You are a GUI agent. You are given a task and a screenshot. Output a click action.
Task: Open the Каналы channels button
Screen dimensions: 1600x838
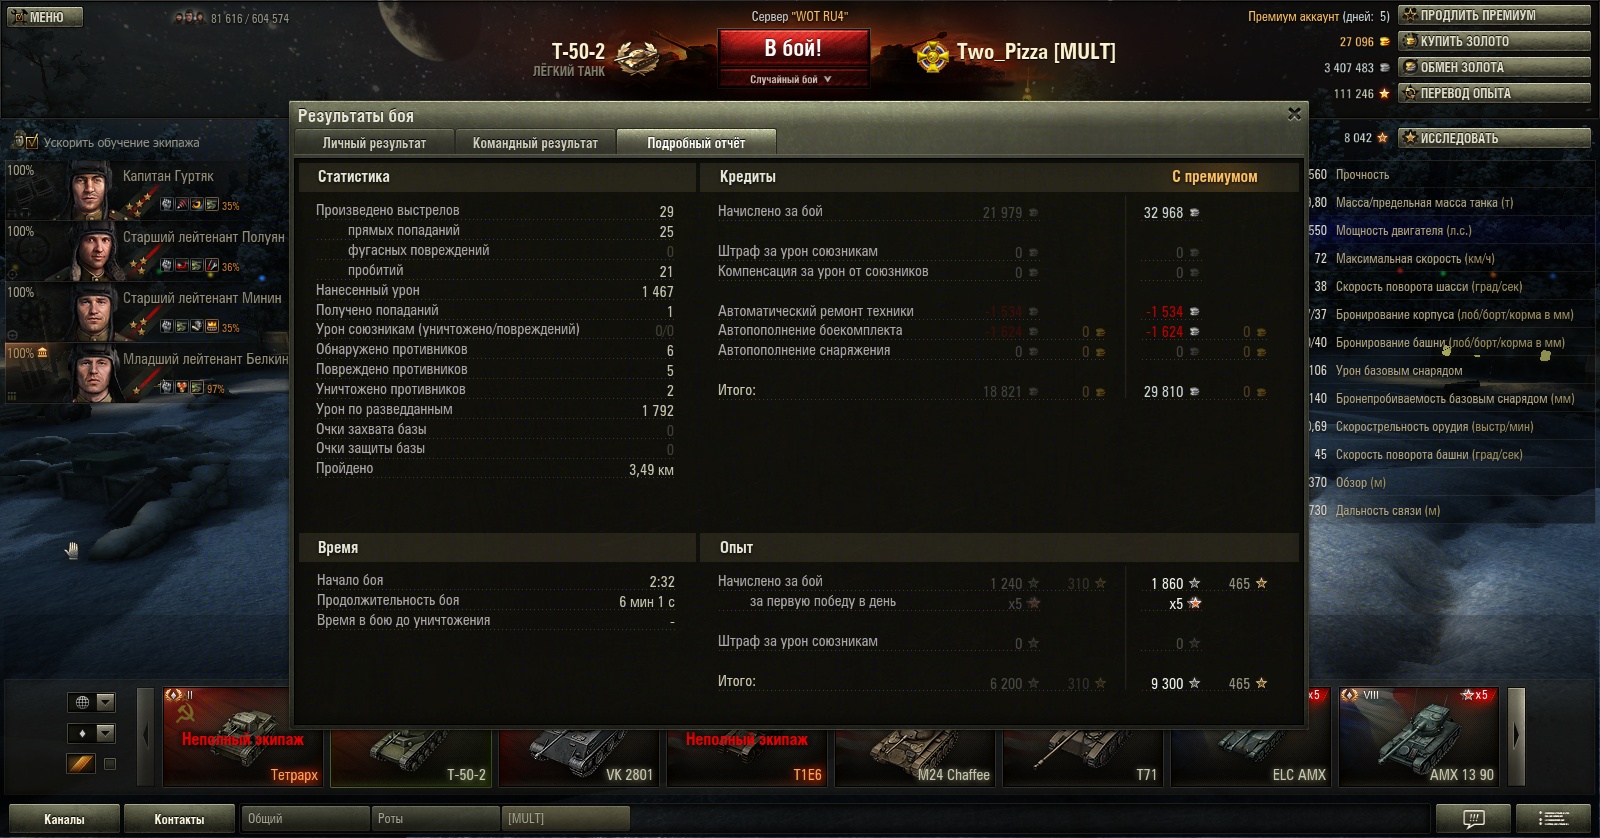click(64, 819)
